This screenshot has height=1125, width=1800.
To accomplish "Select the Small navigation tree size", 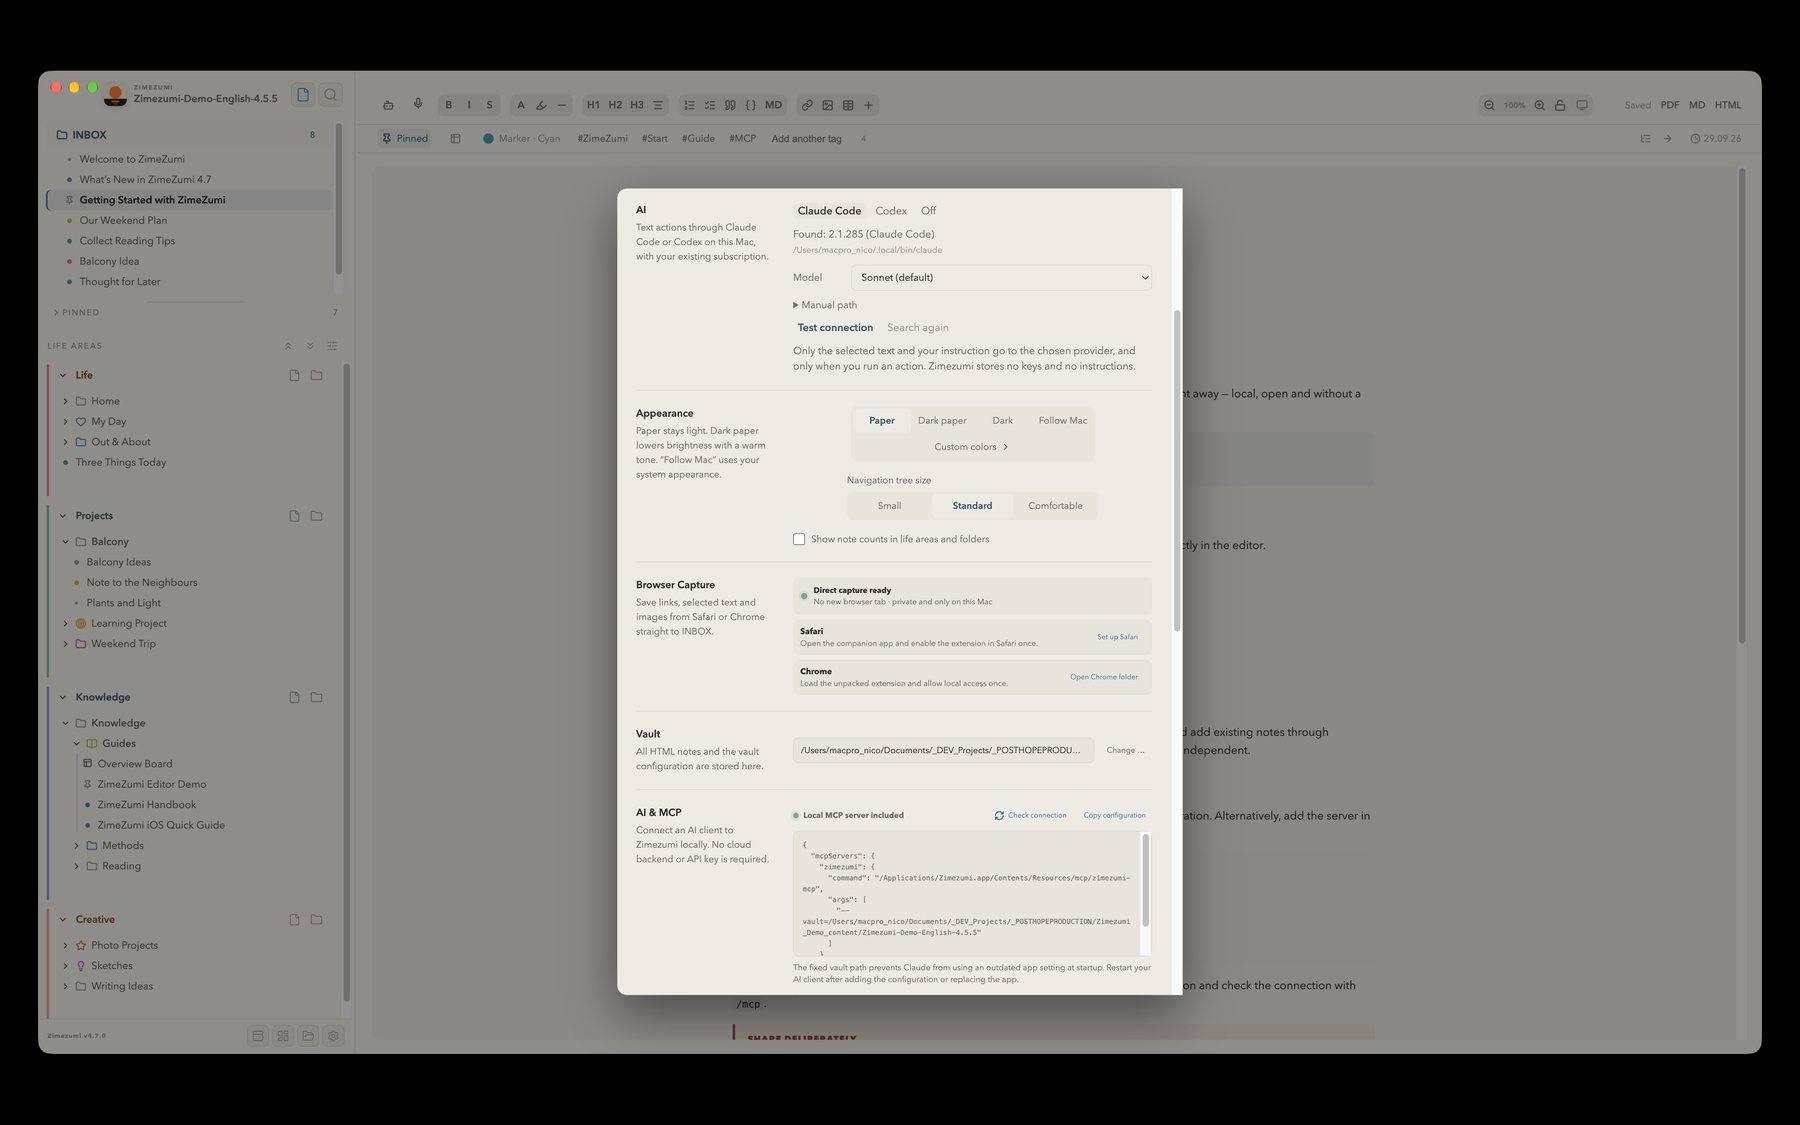I will (889, 506).
